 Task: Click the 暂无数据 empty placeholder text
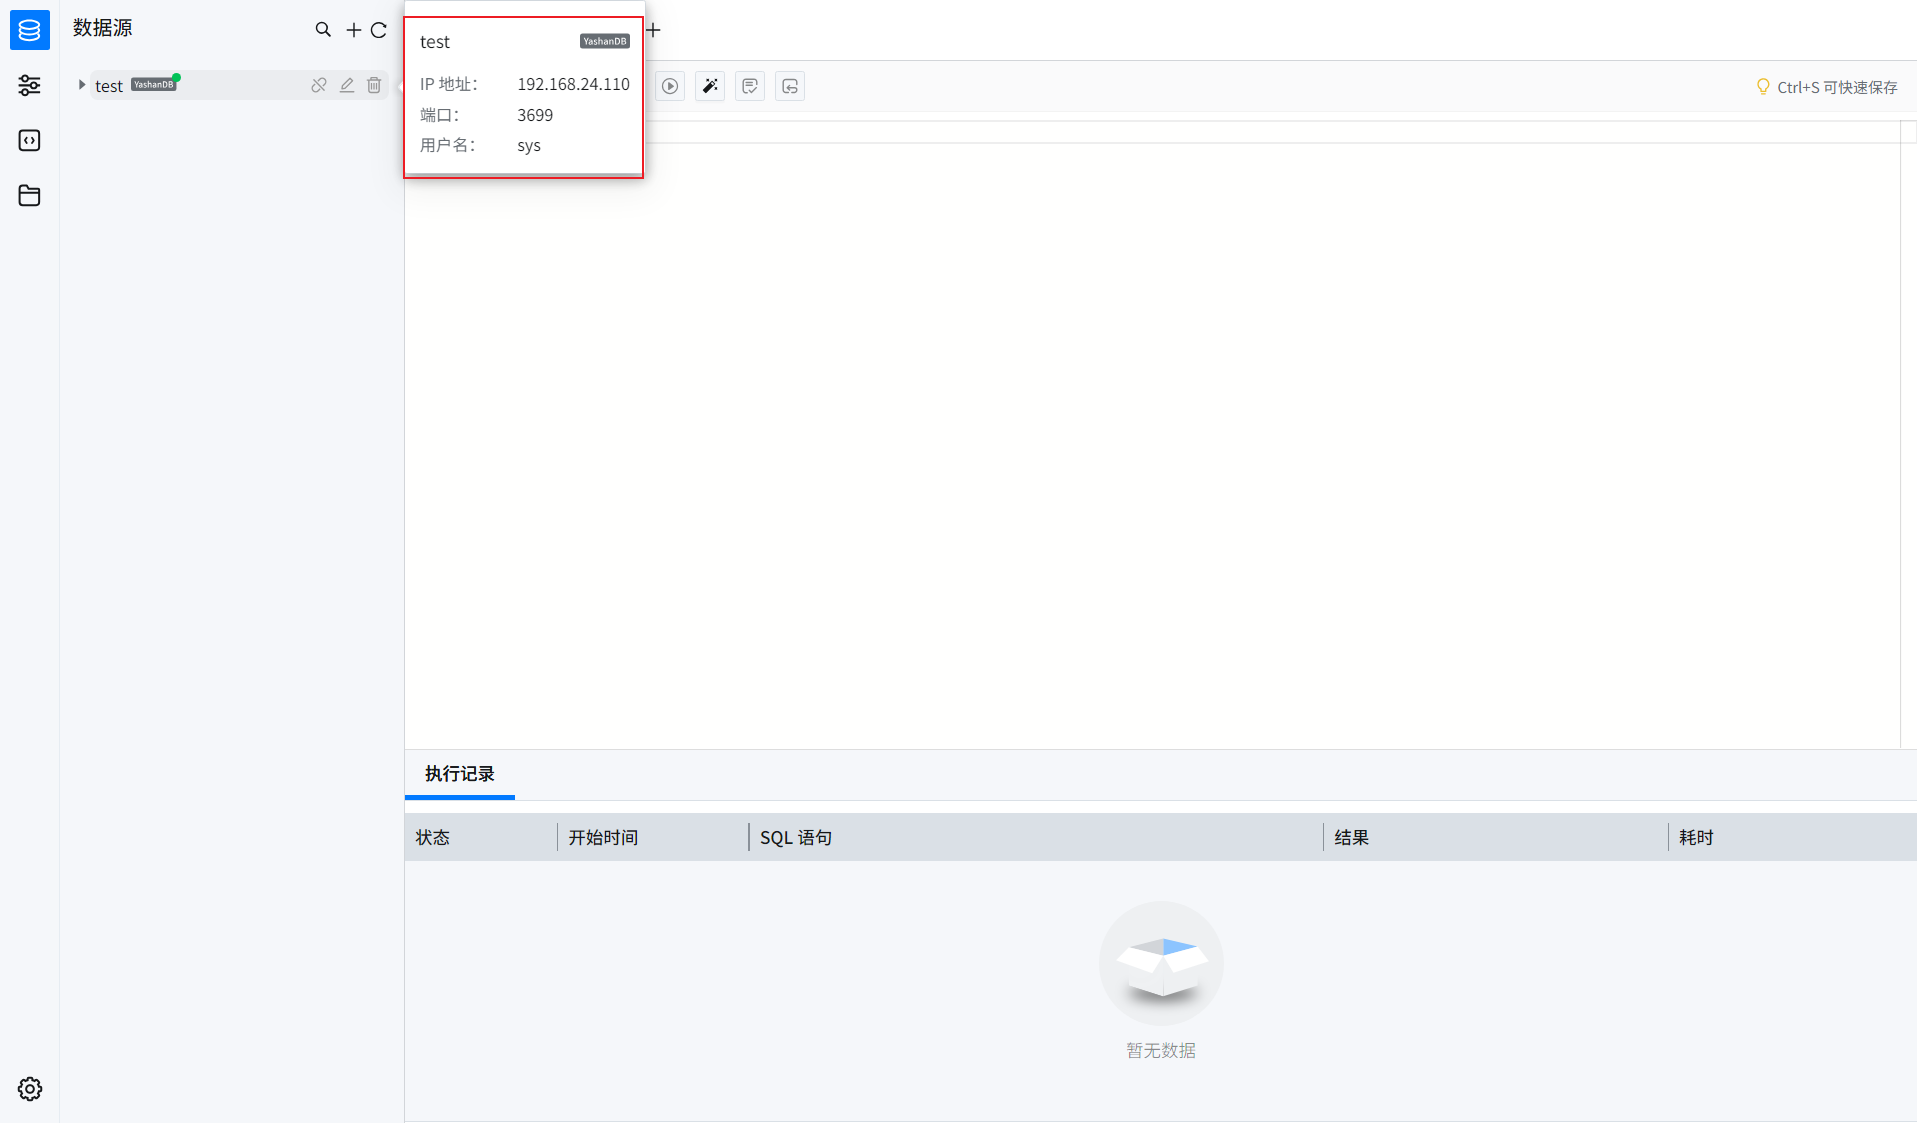(1161, 1051)
